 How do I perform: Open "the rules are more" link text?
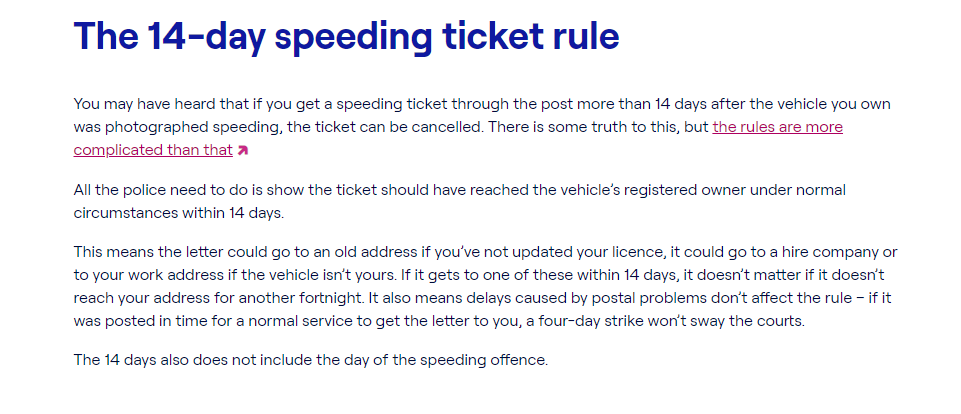[777, 127]
